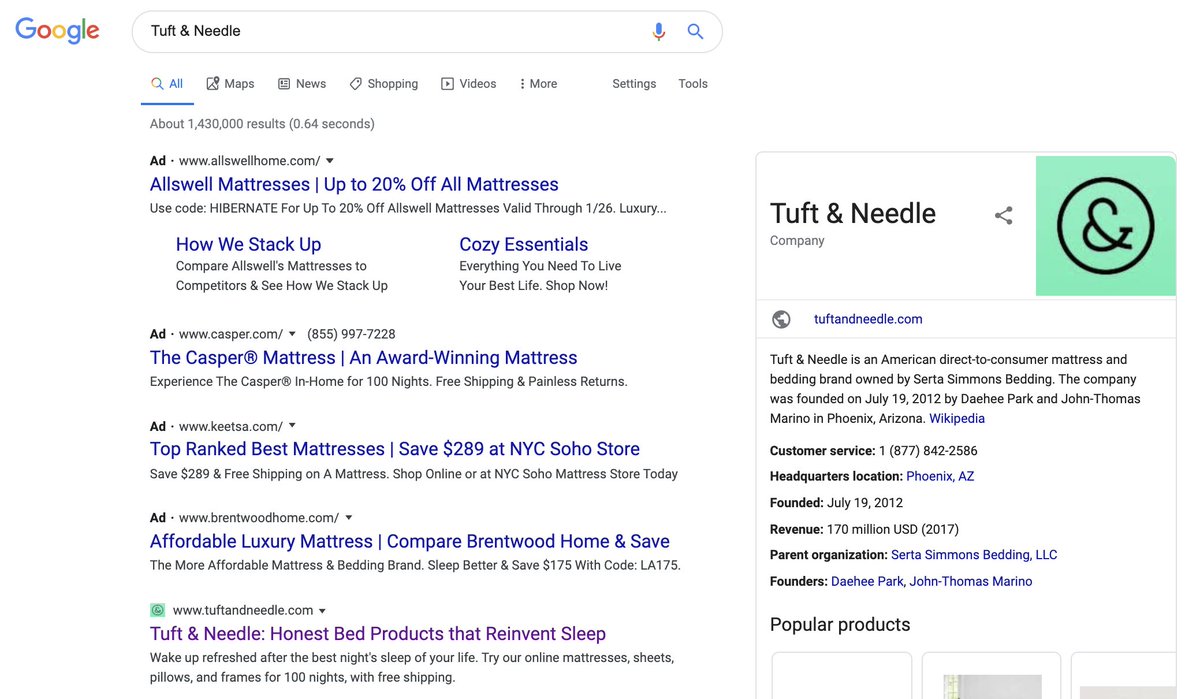Click globe icon beside tuftandneedle.com
Screen dimensions: 1200x699
tap(782, 320)
